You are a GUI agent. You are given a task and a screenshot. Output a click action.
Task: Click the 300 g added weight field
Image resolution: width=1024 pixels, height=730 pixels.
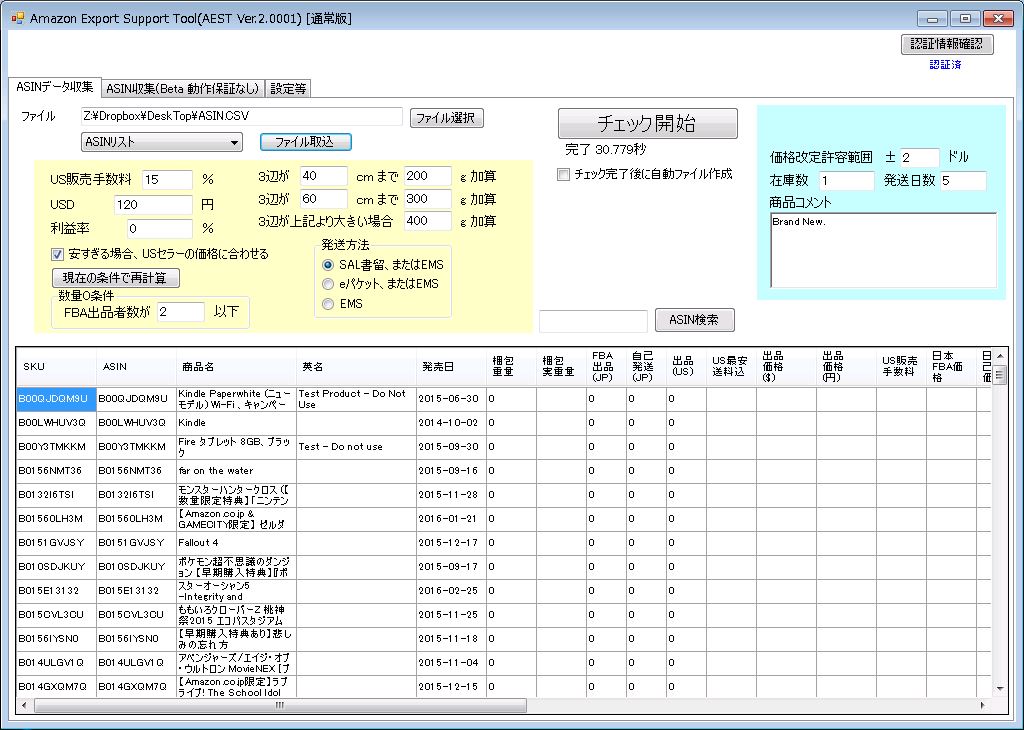coord(428,199)
